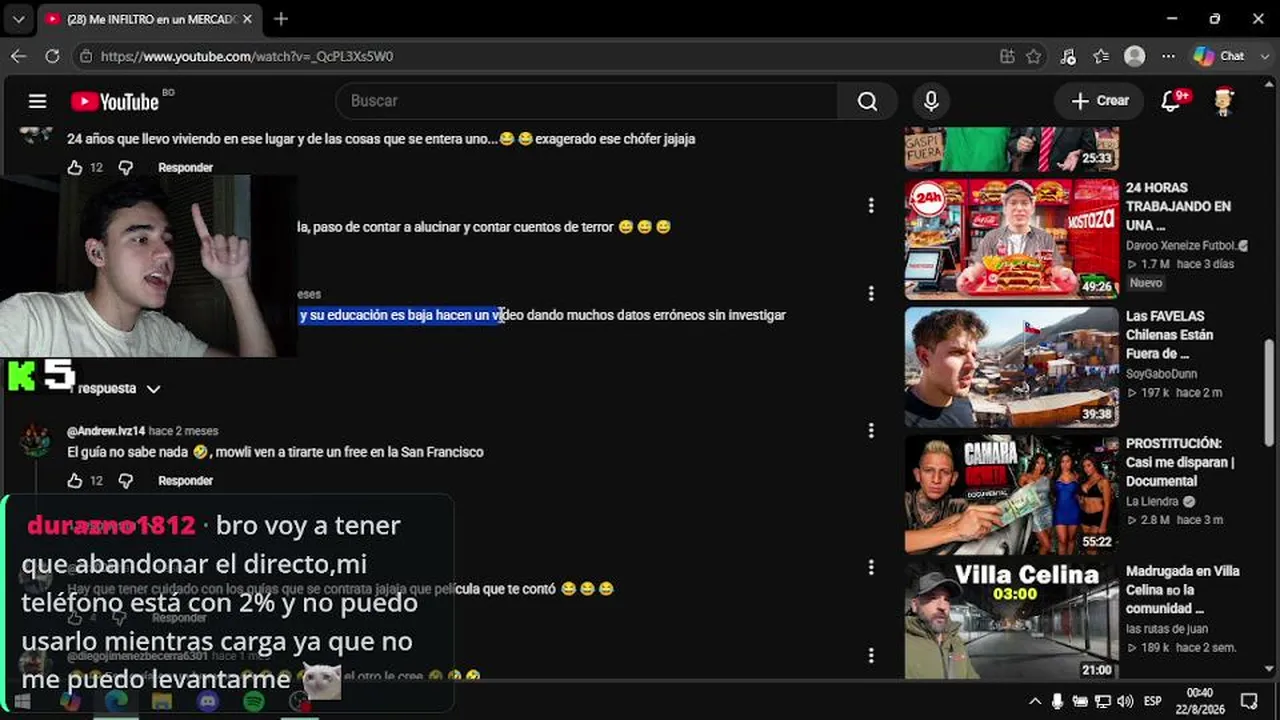Open the browser profile icon
Screen dimensions: 1280x720
1134,56
